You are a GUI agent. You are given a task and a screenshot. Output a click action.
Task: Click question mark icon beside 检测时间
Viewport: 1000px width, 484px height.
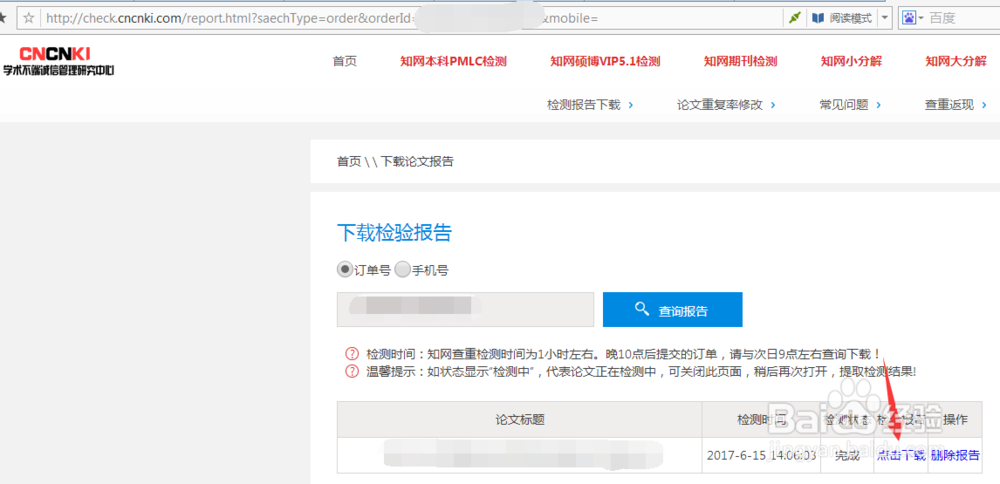click(x=352, y=353)
